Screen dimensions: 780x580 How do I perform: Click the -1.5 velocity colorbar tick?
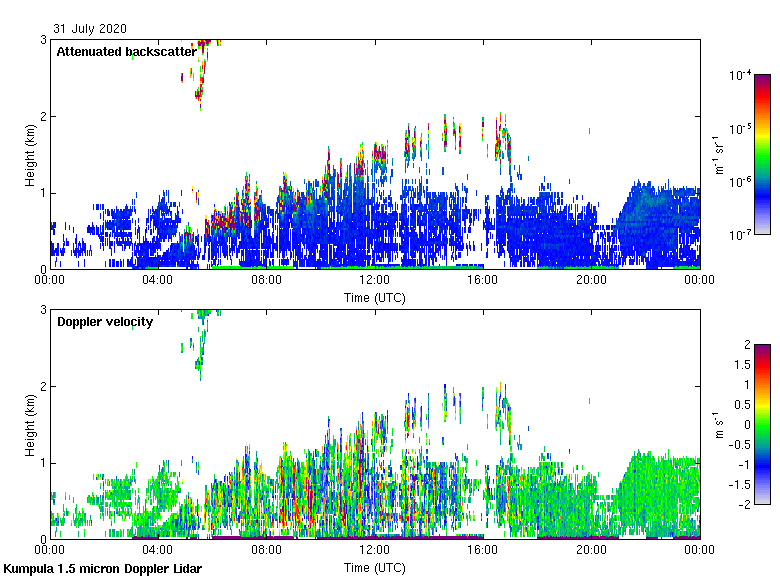pyautogui.click(x=740, y=484)
